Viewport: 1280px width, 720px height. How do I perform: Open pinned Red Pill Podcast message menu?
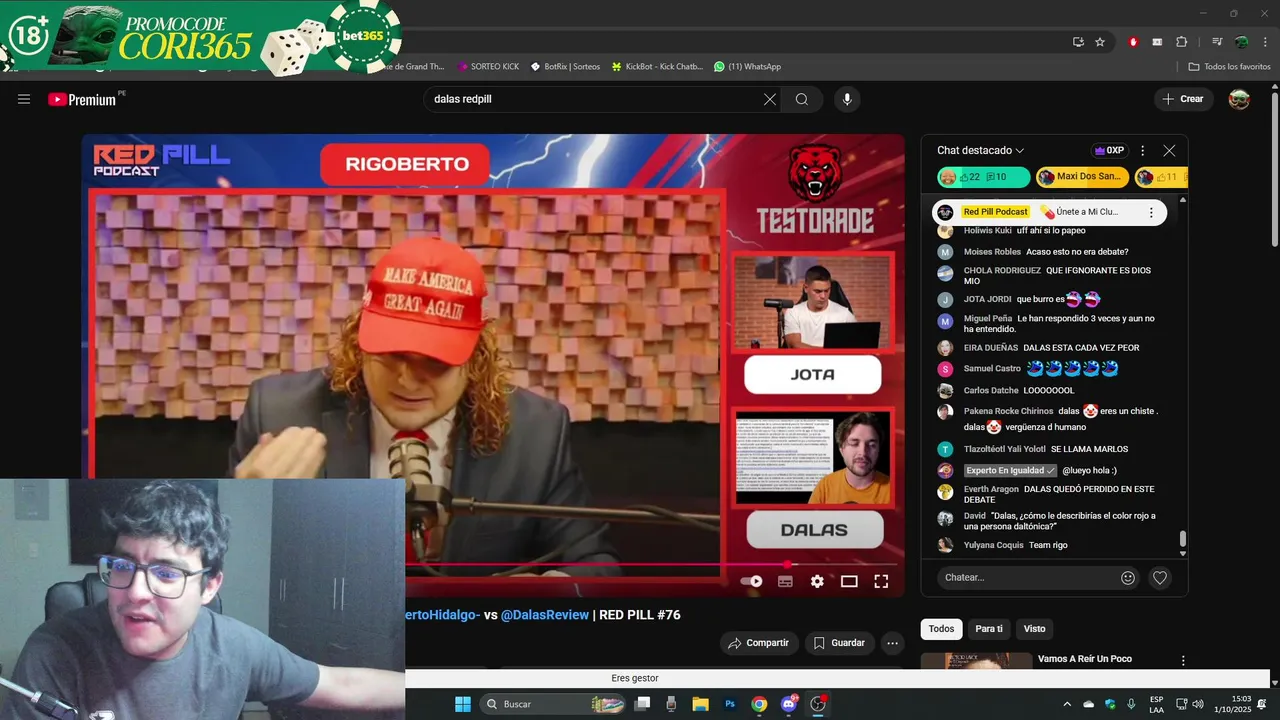pos(1151,212)
